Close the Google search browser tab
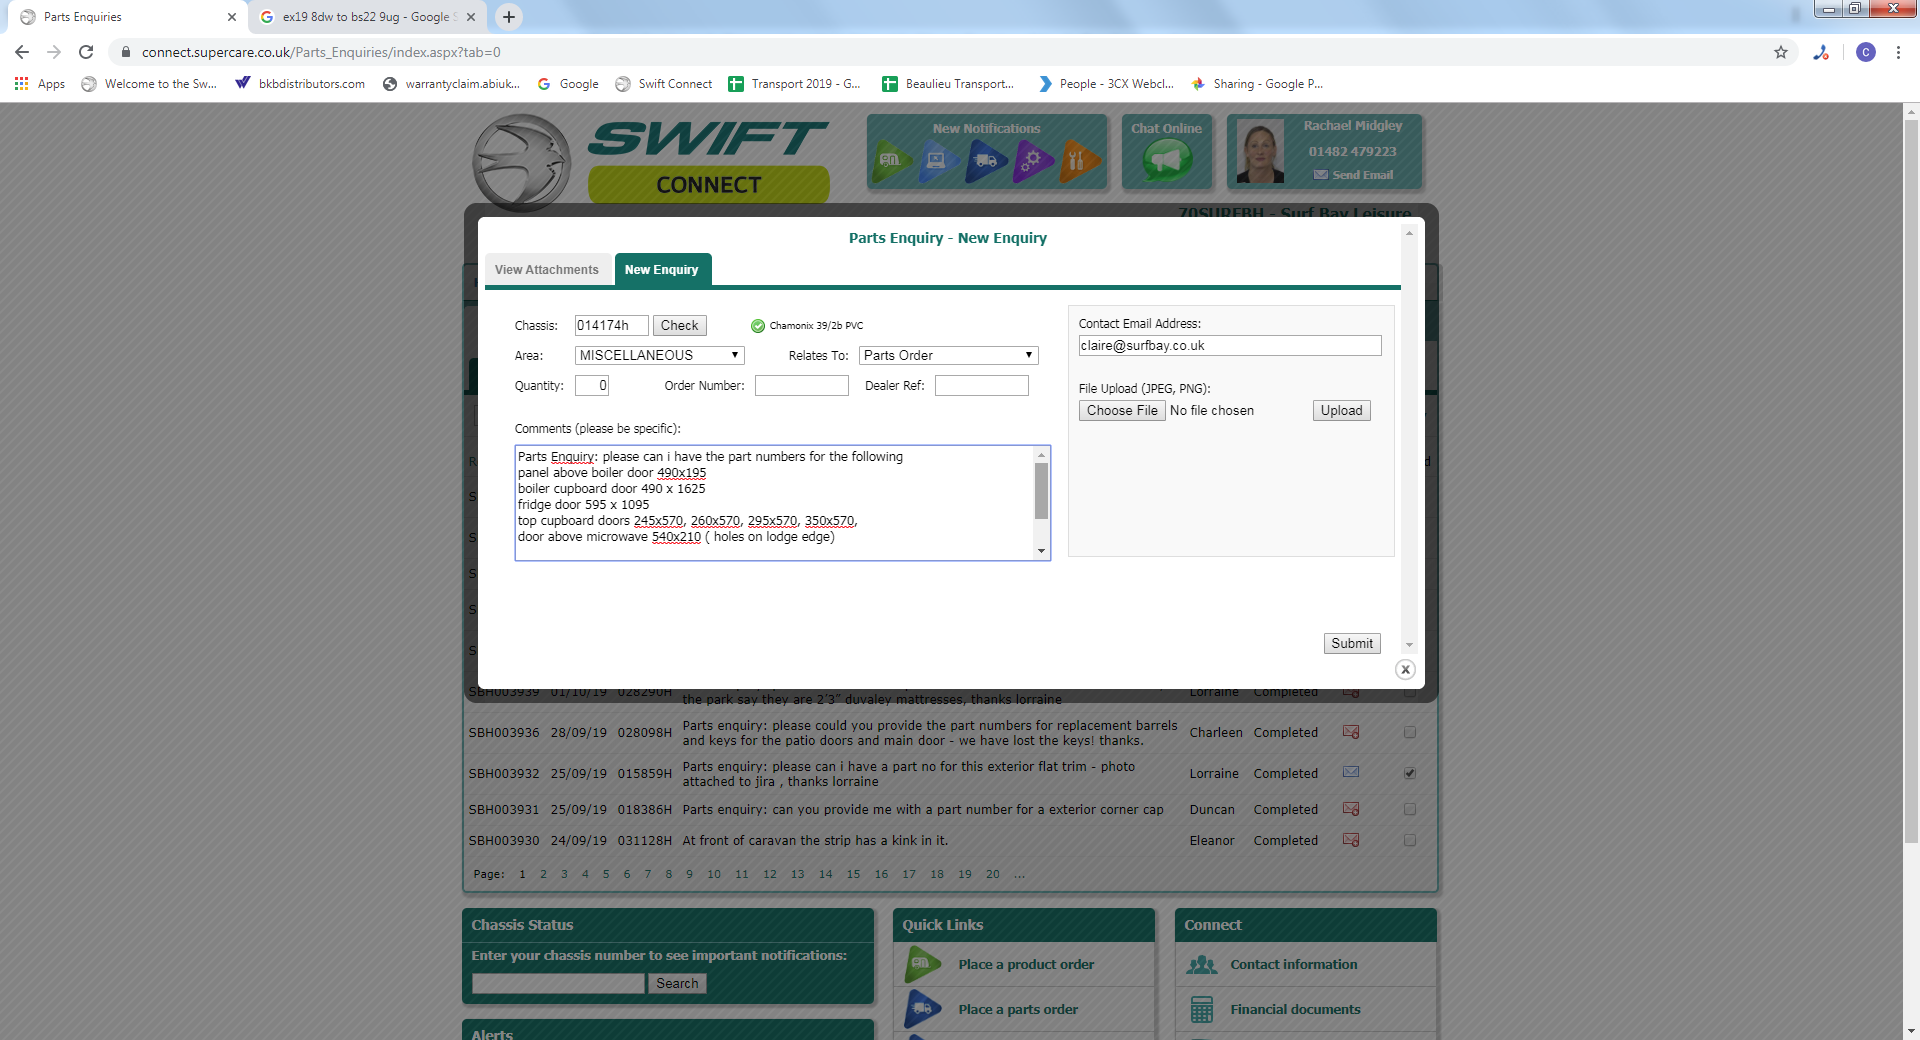The height and width of the screenshot is (1040, 1920). 471,17
